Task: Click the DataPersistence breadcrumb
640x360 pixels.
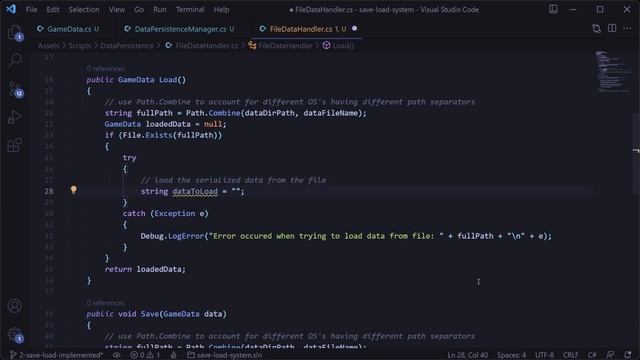Action: click(127, 46)
